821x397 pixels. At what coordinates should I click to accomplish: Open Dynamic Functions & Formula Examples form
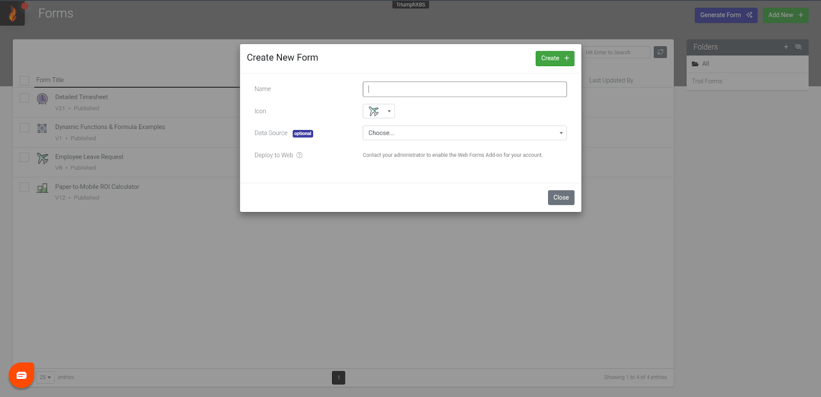point(110,127)
